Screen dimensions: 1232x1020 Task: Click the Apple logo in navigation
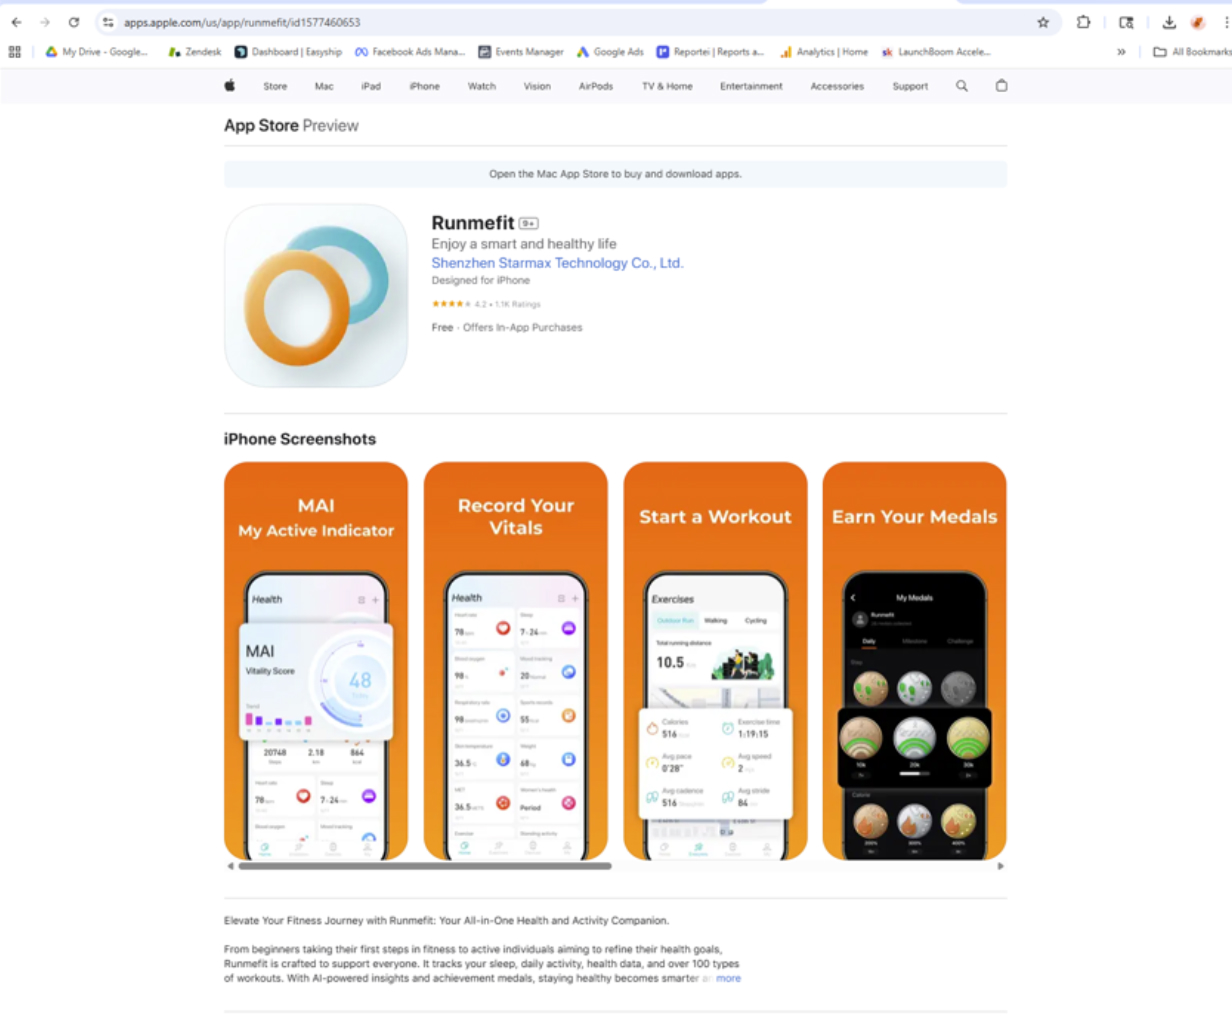pos(229,86)
